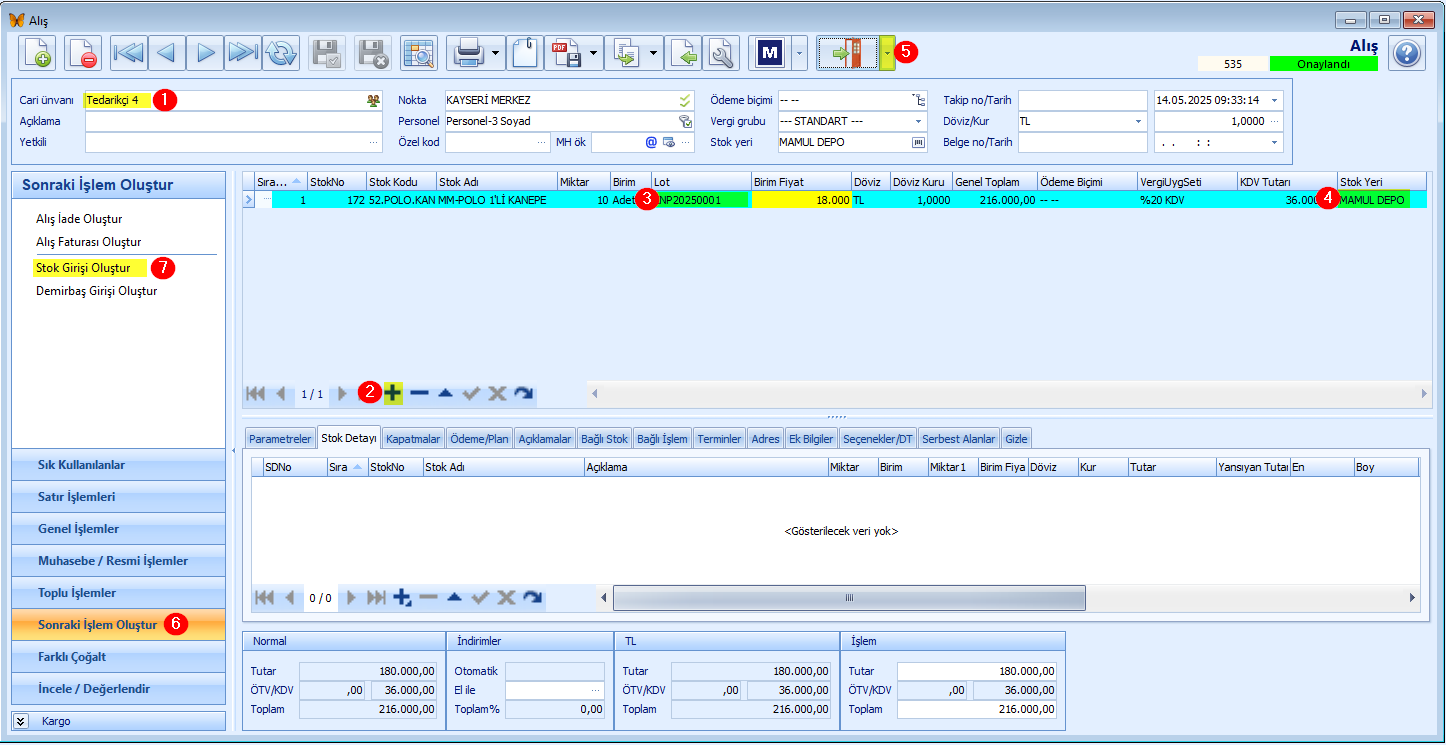Delete the record via the red-minus document icon
Image resolution: width=1446 pixels, height=745 pixels.
click(x=83, y=52)
